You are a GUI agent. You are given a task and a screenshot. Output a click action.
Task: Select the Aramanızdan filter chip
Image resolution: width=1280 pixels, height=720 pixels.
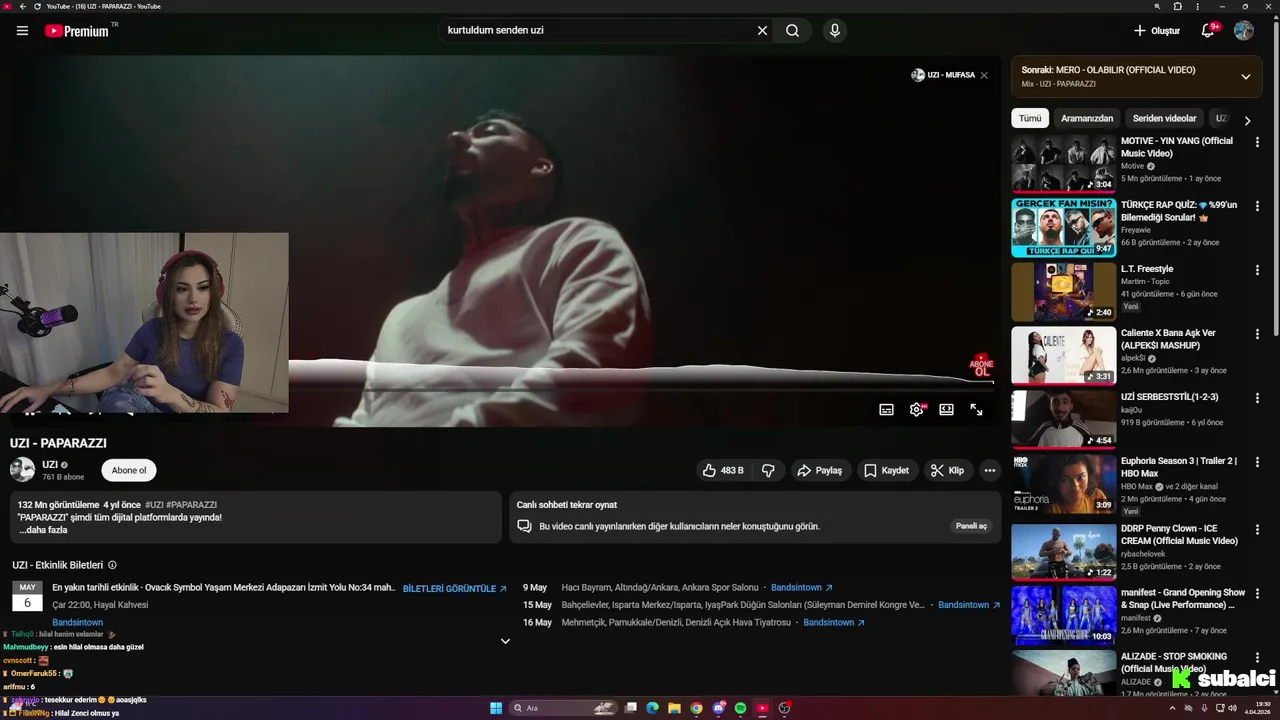(x=1087, y=118)
